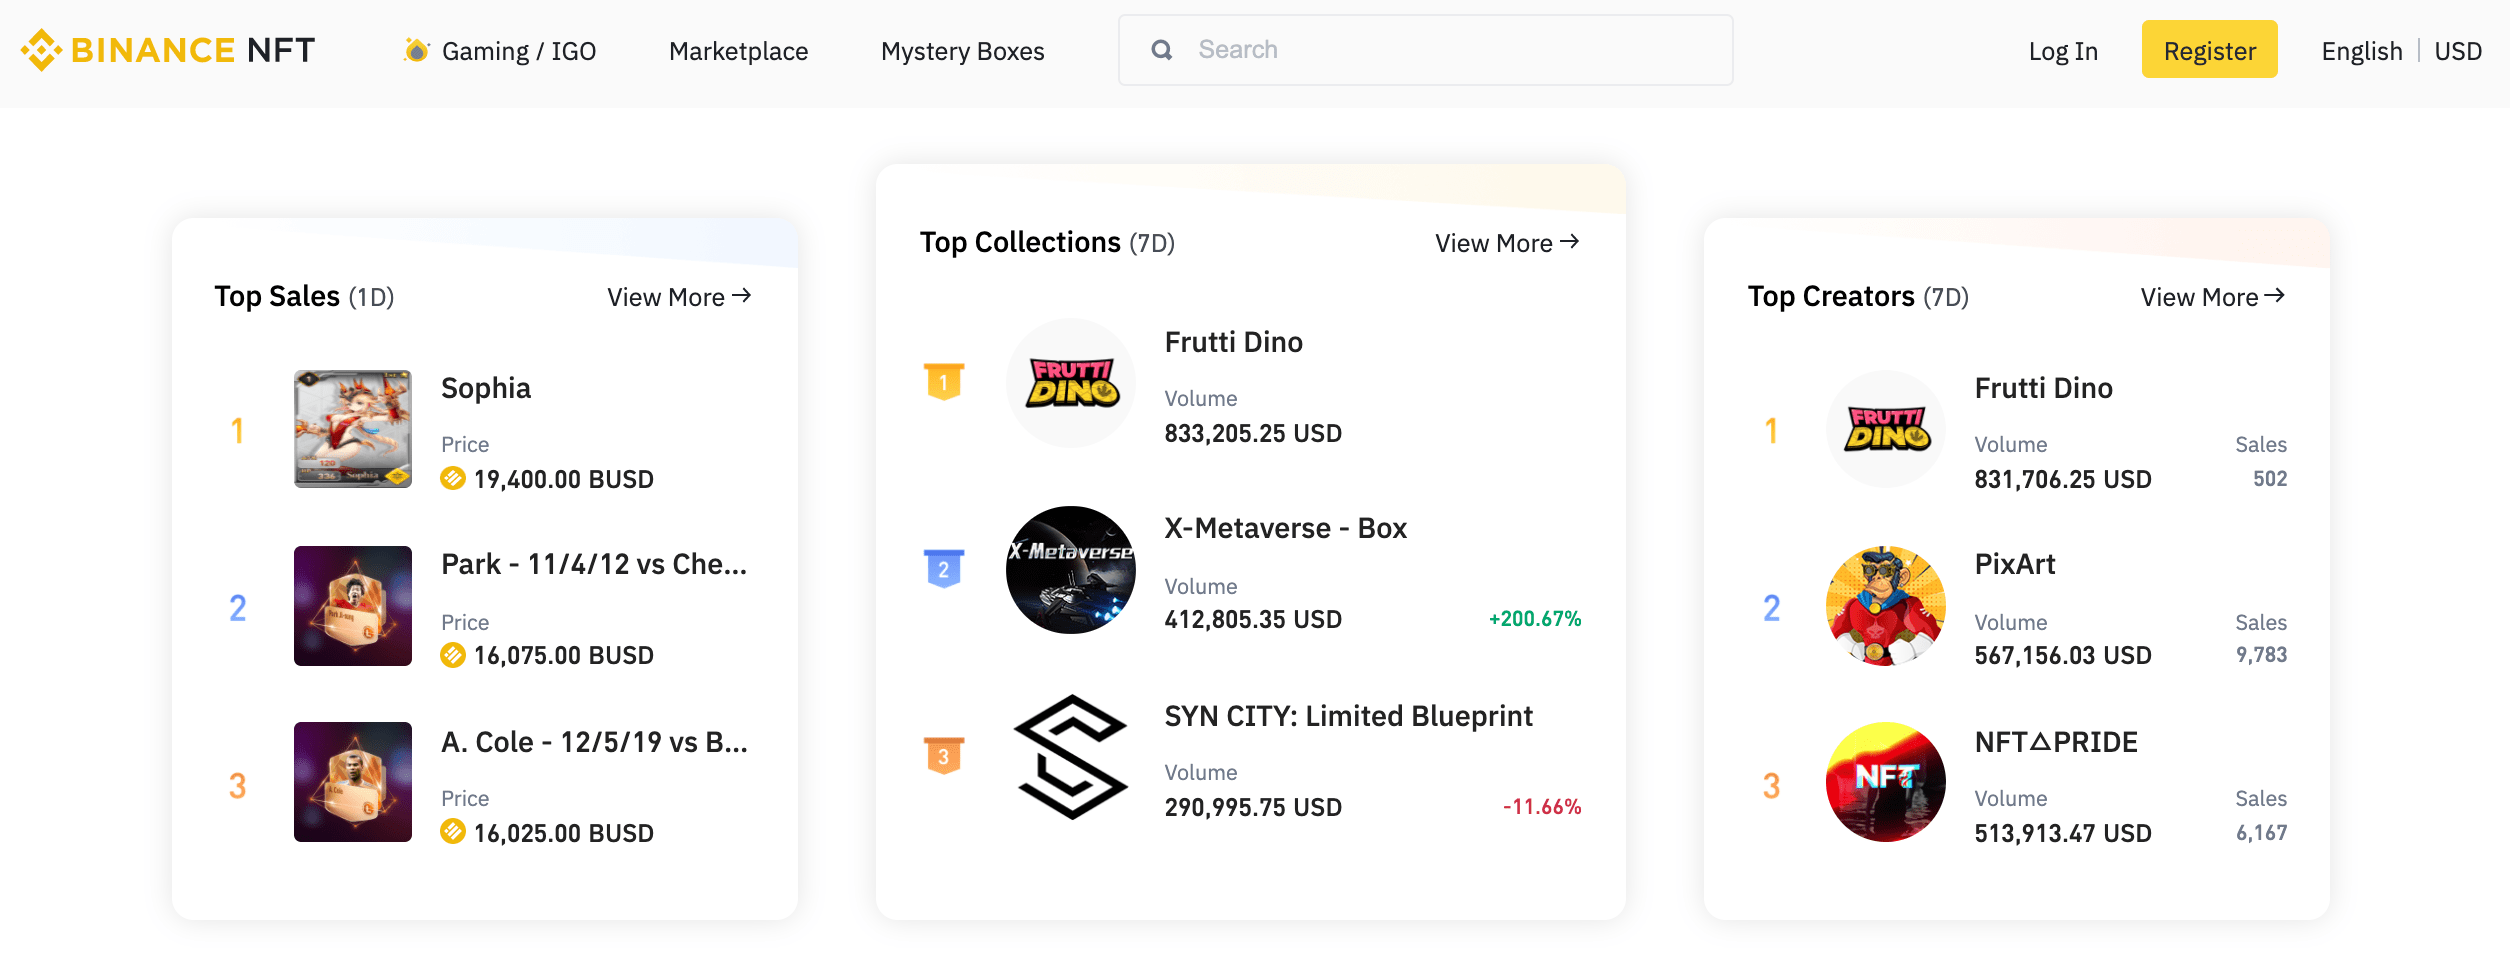Viewport: 2510px width, 956px height.
Task: Click the NFT△PRIDE avatar
Action: tap(1885, 782)
